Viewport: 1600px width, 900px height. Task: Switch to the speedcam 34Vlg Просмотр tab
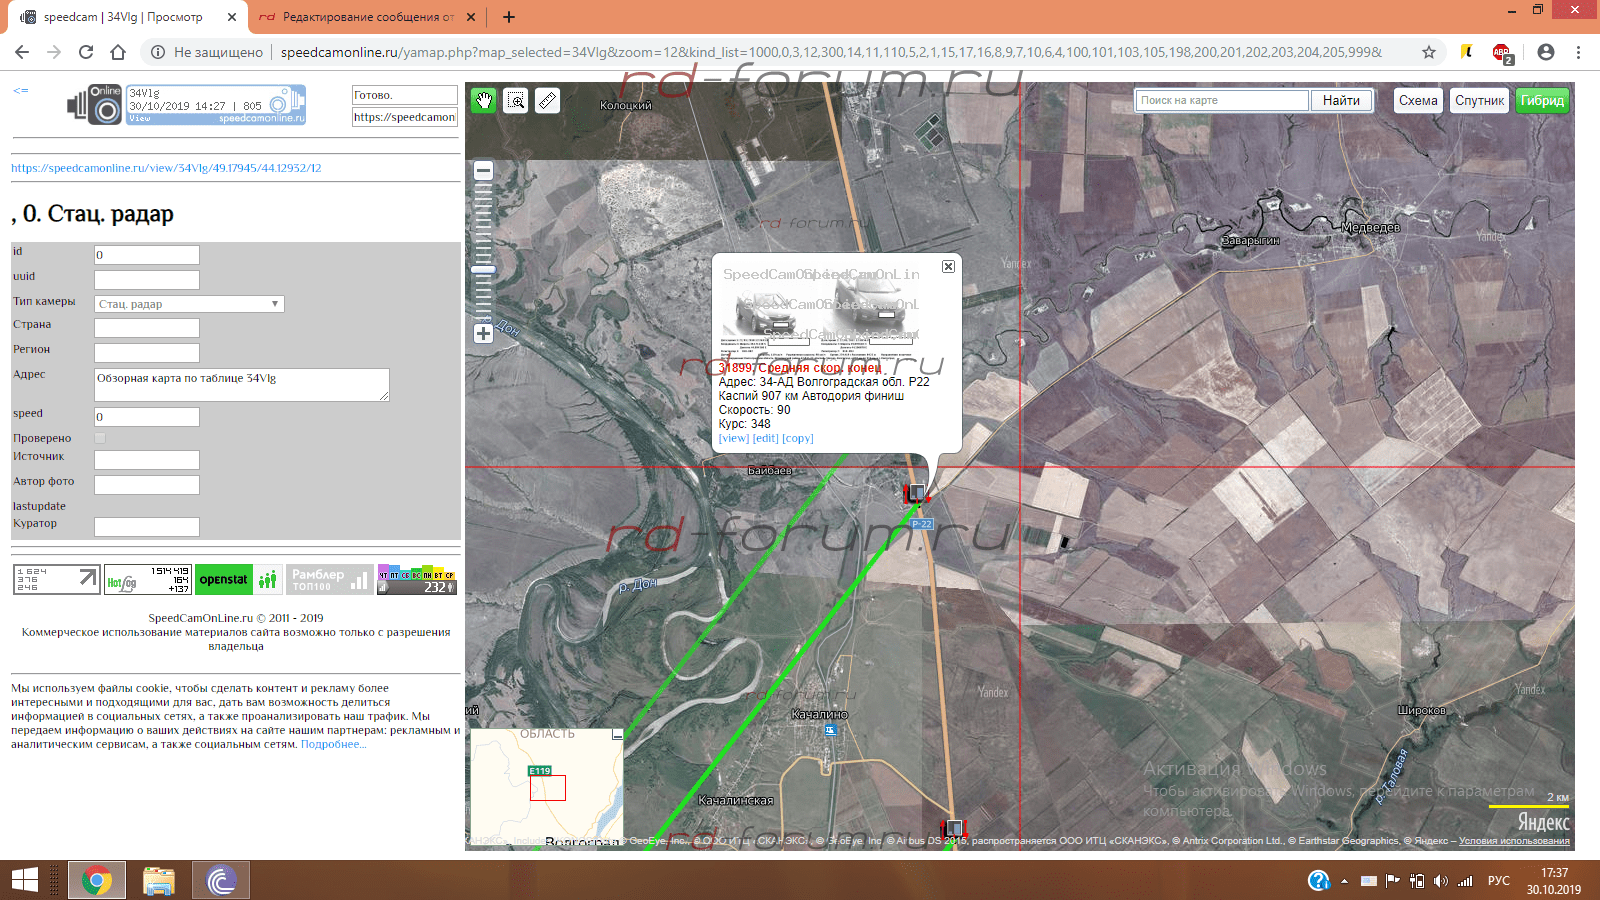(122, 17)
